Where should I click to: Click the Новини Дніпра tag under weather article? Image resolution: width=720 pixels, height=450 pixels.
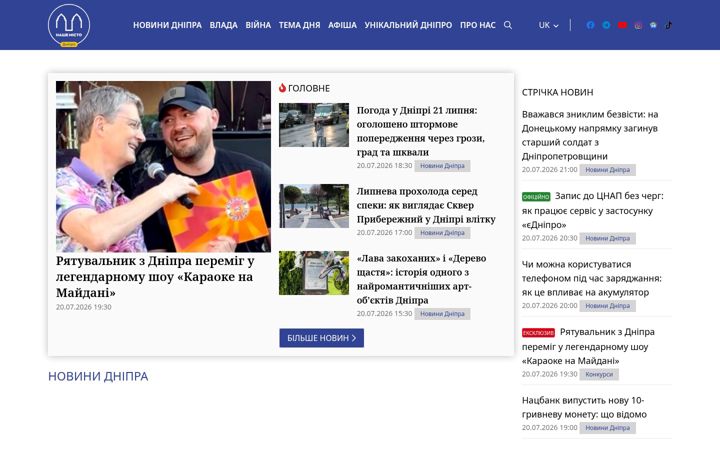(442, 166)
